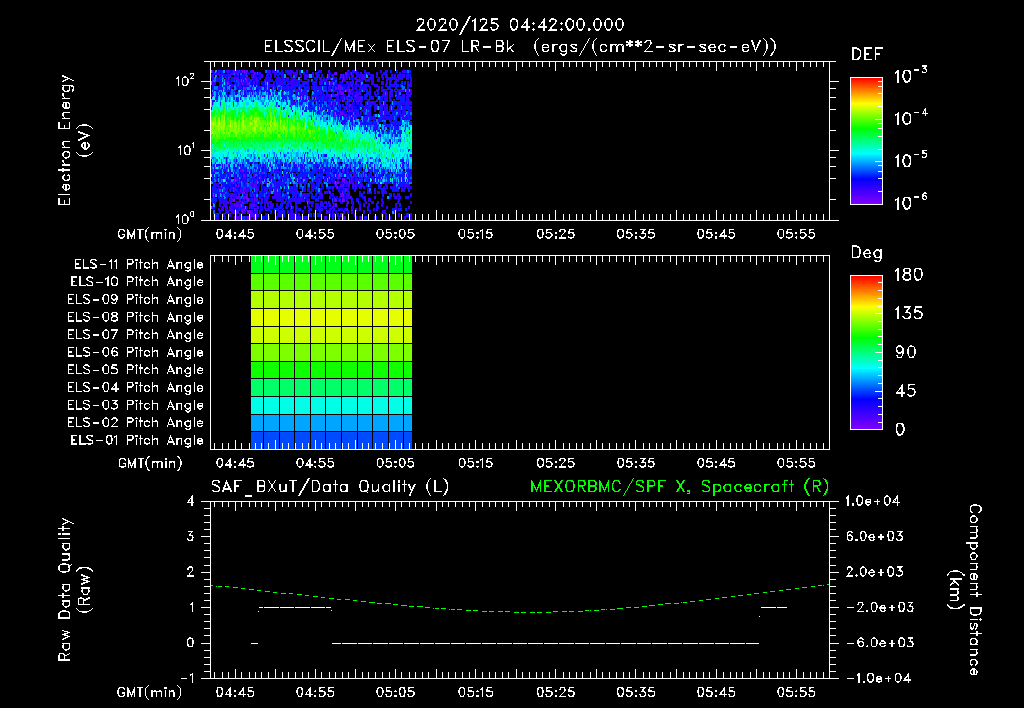Select the 10^-5 DEF colorbar value
The image size is (1024, 708).
(x=910, y=160)
